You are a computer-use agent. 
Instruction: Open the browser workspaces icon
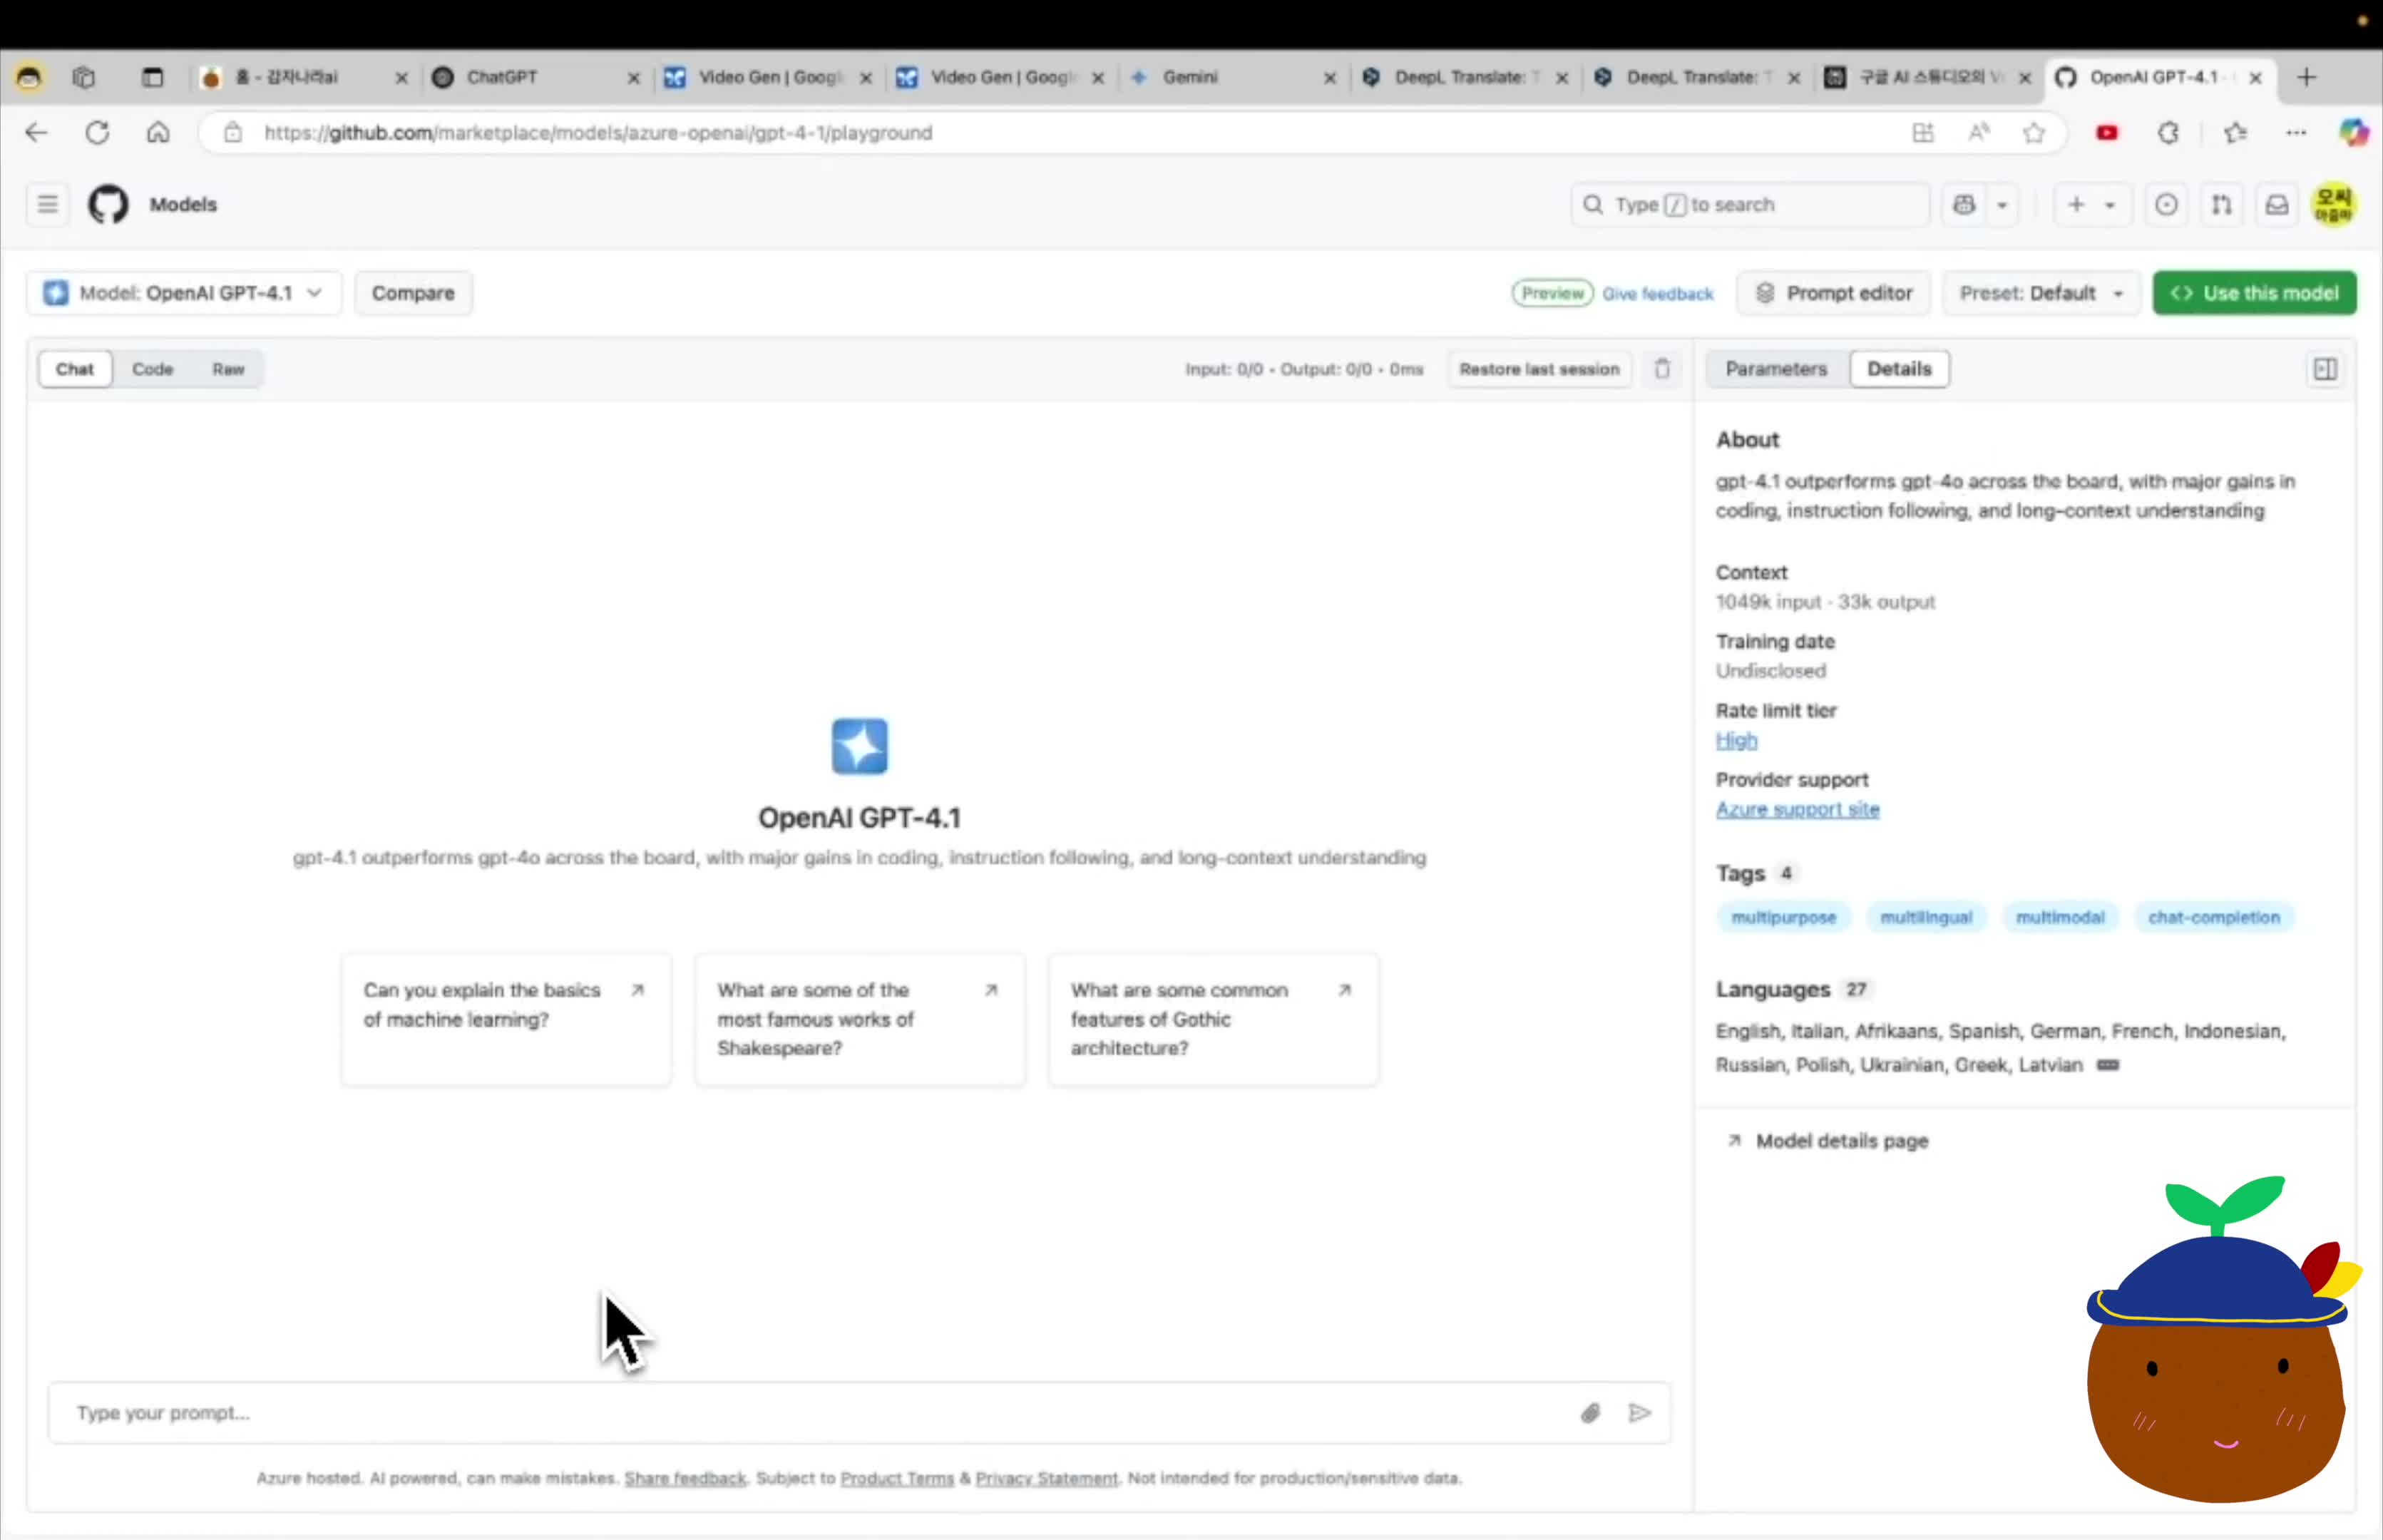84,77
